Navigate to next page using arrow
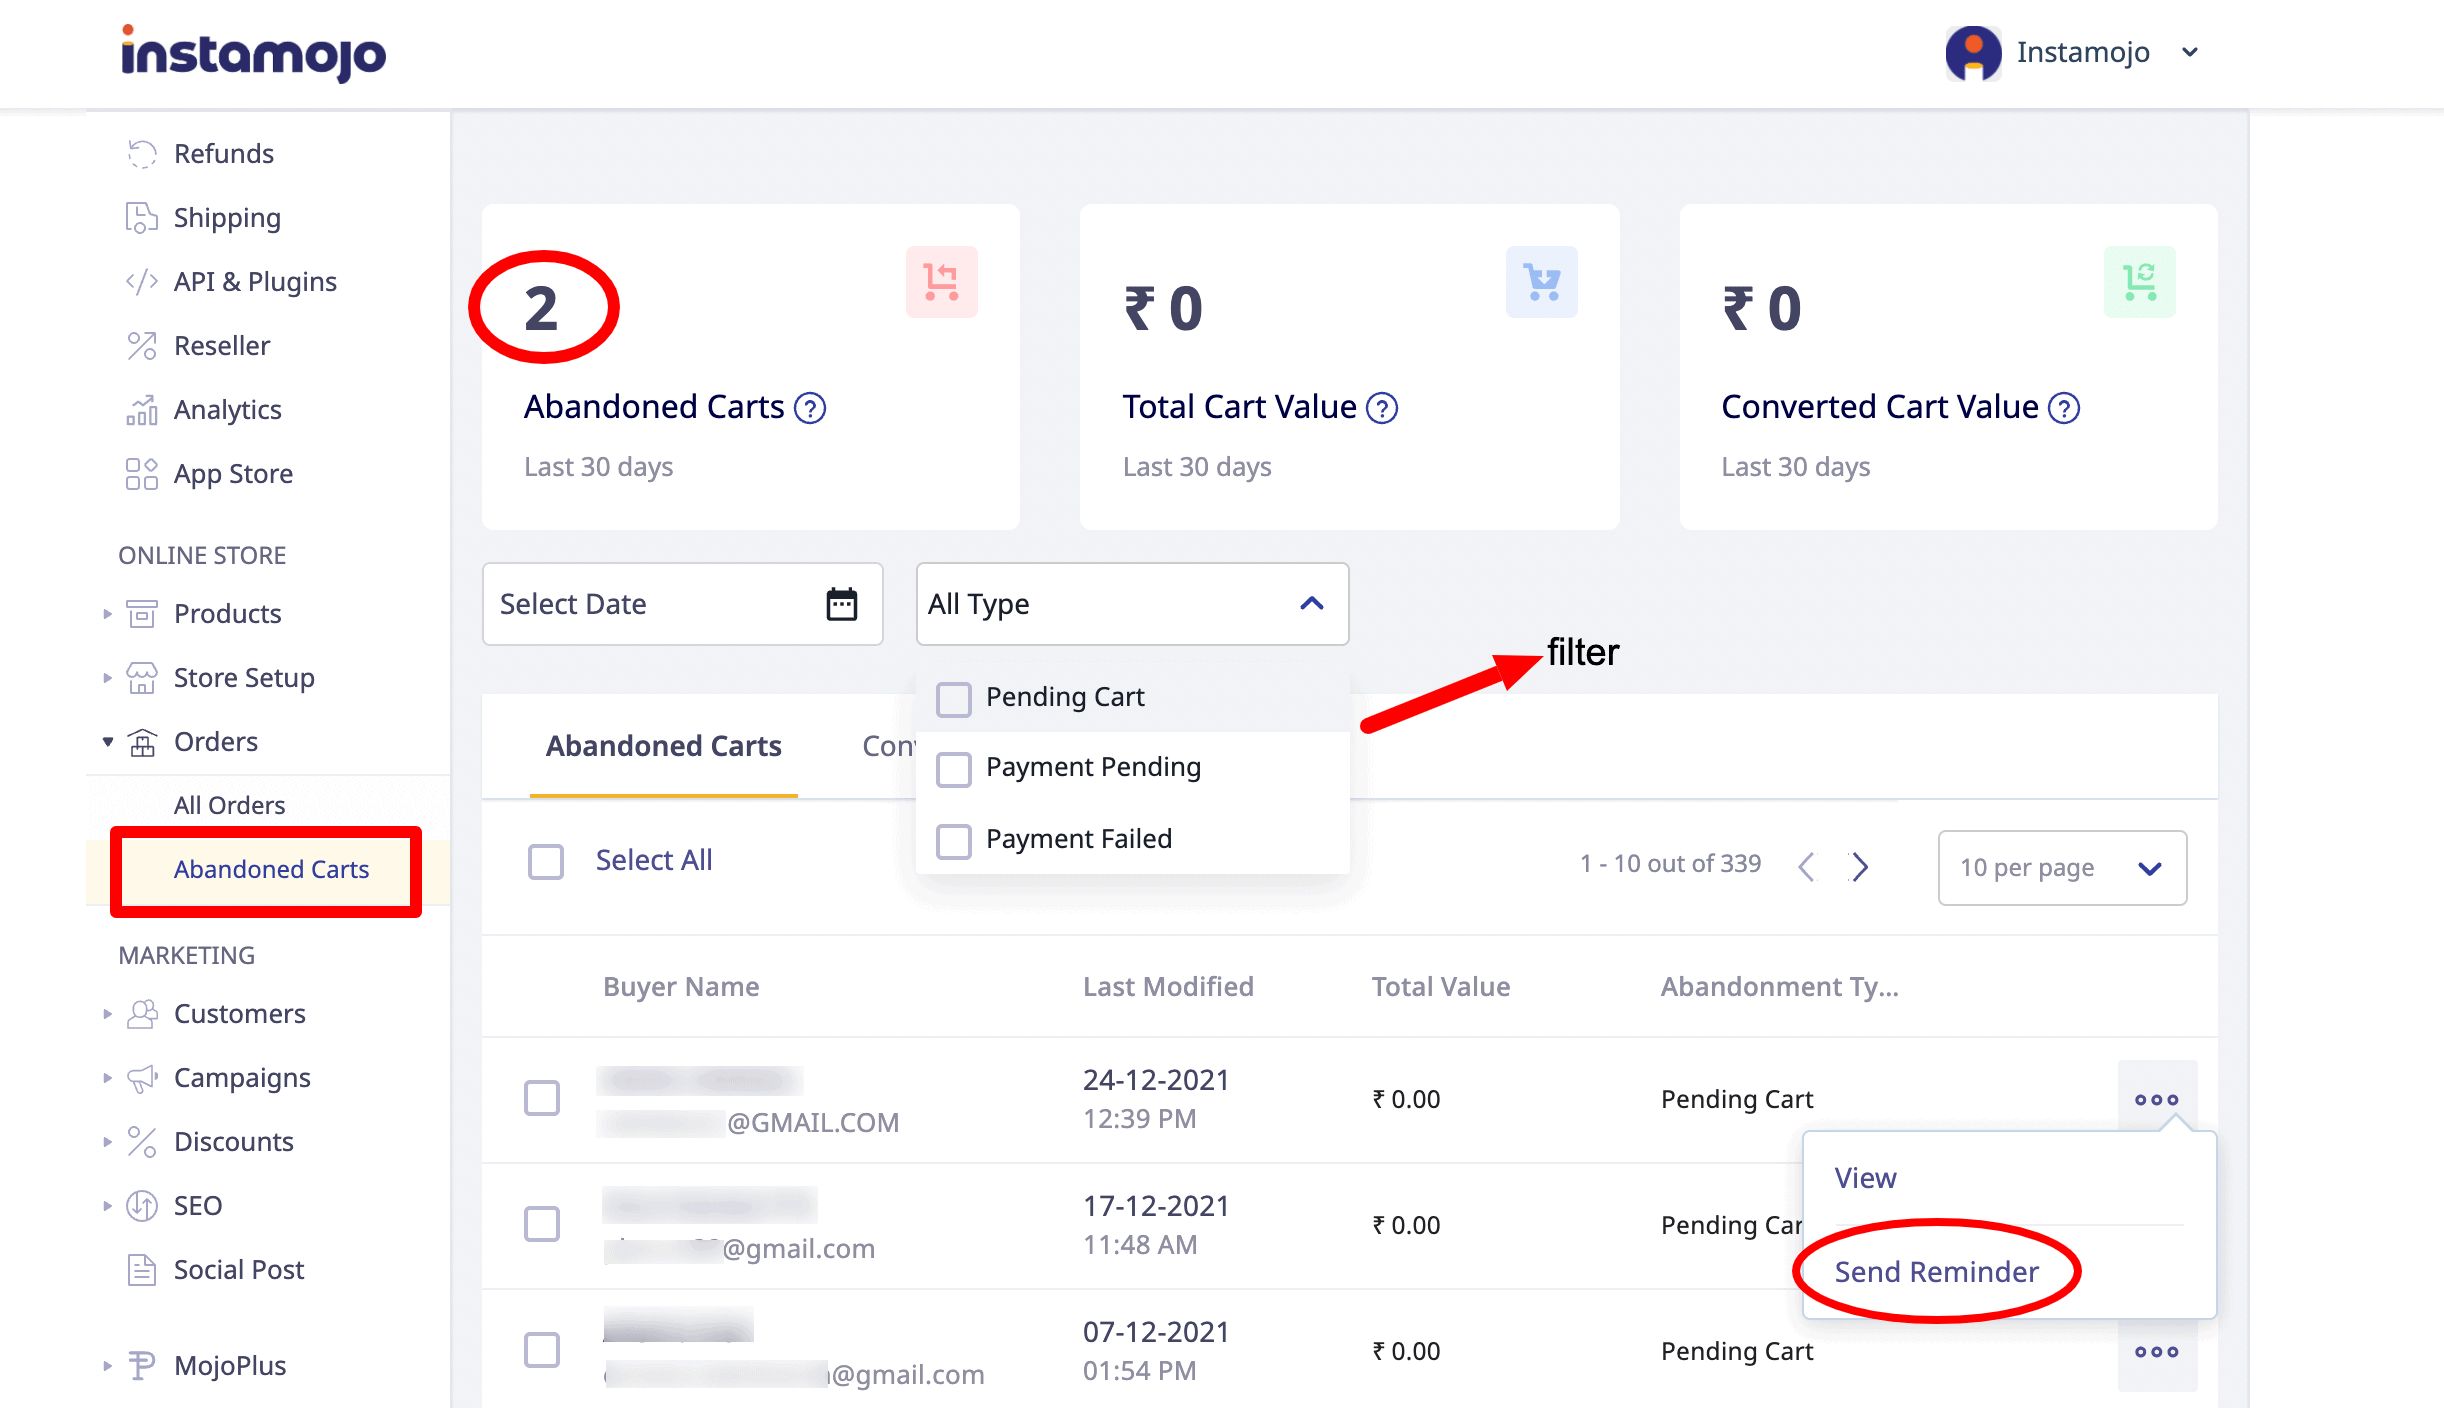This screenshot has width=2444, height=1408. pyautogui.click(x=1862, y=866)
